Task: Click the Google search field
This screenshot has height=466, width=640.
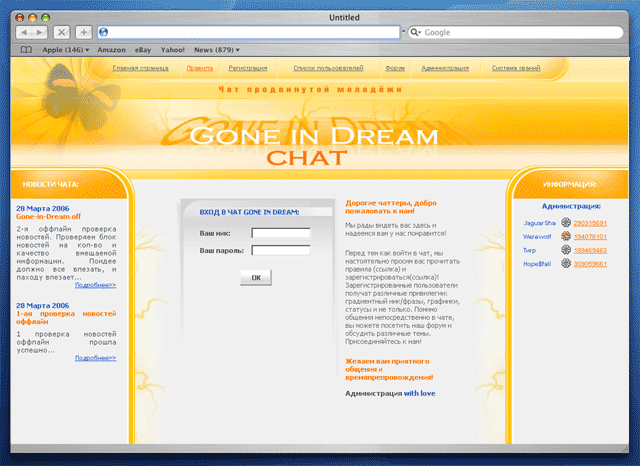Action: click(516, 32)
